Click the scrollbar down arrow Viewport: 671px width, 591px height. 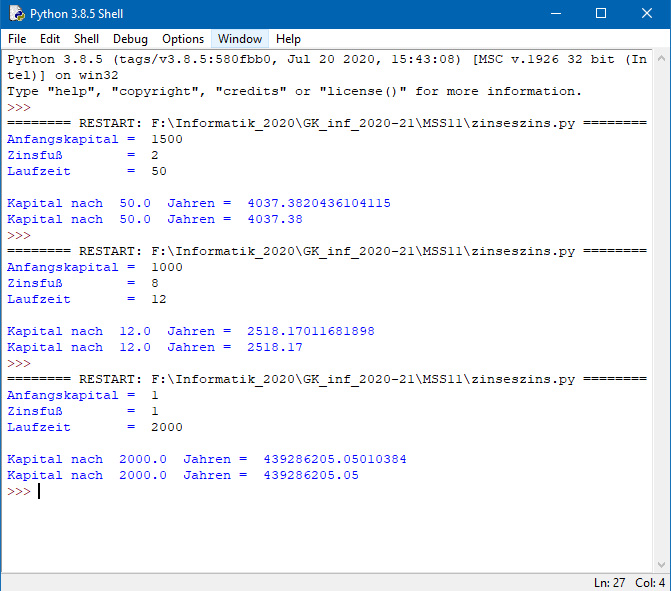(661, 565)
